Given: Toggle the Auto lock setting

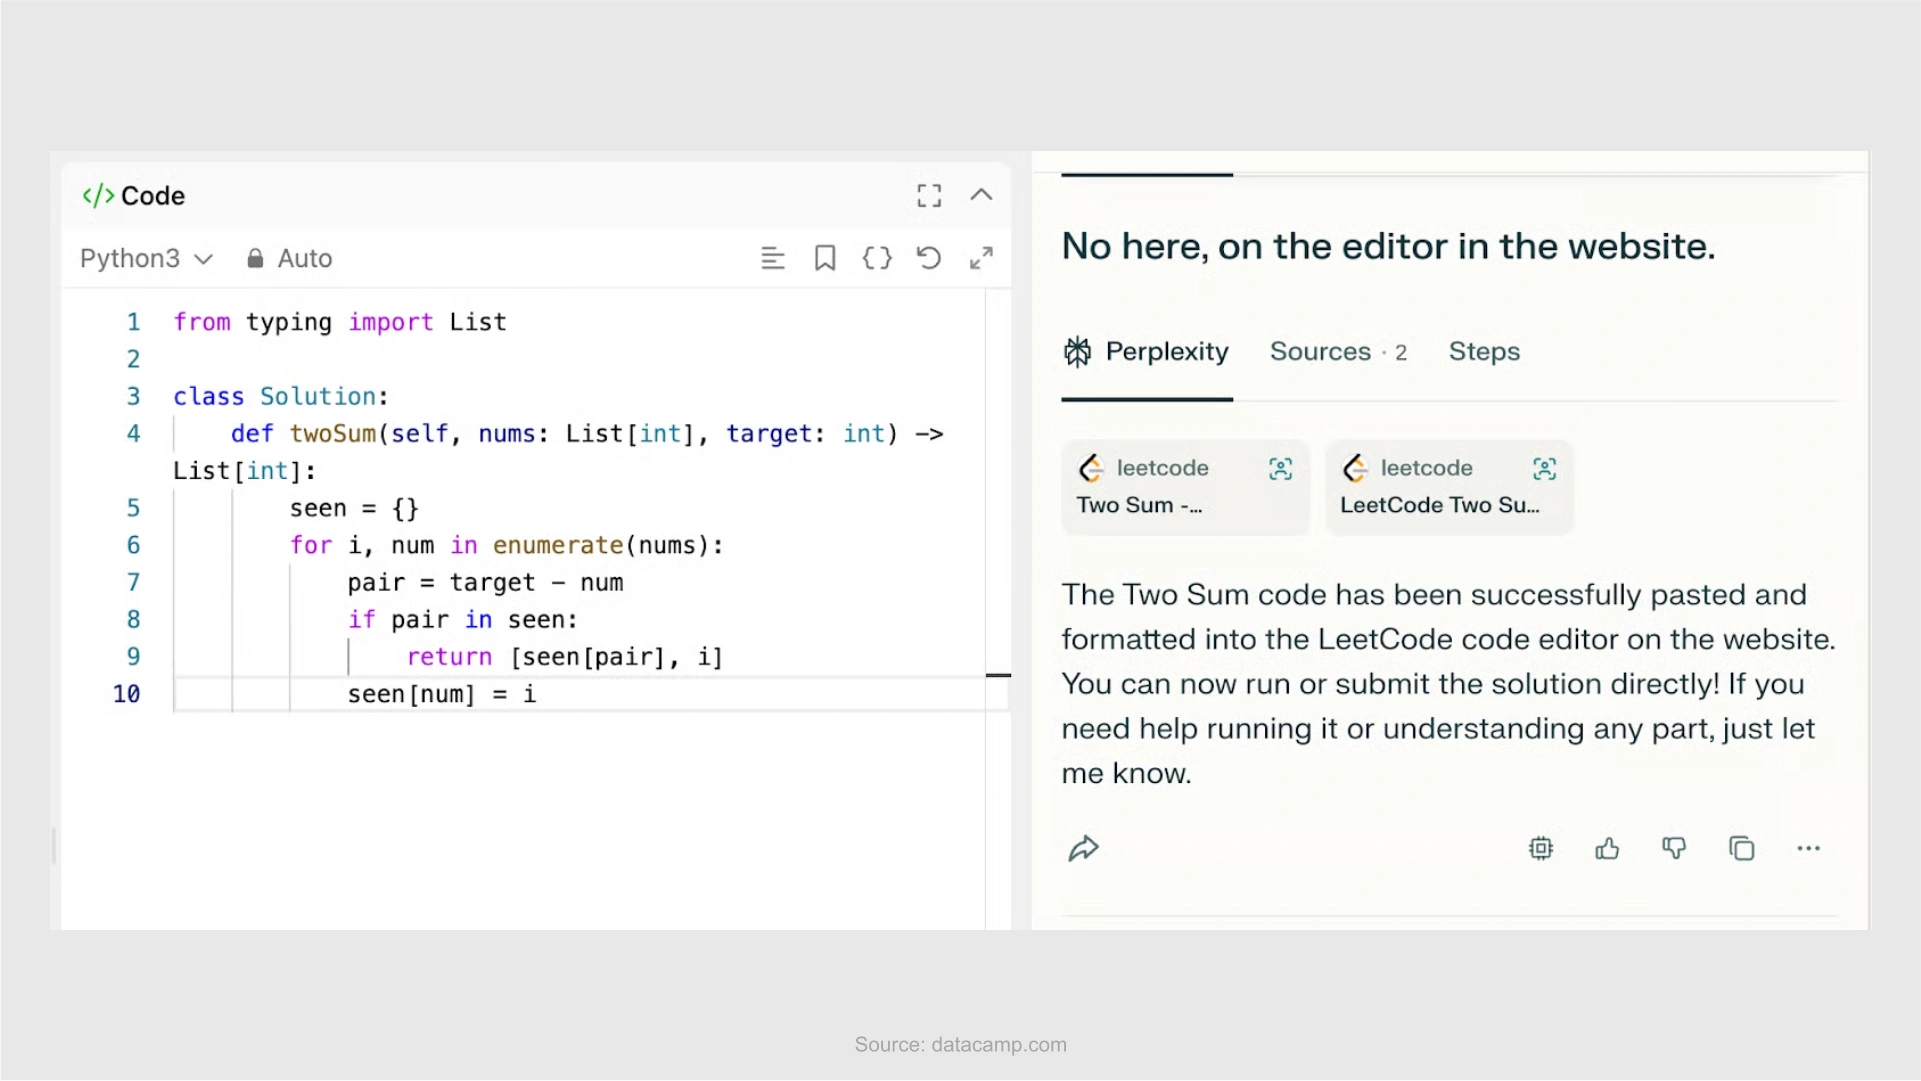Looking at the screenshot, I should coord(289,259).
